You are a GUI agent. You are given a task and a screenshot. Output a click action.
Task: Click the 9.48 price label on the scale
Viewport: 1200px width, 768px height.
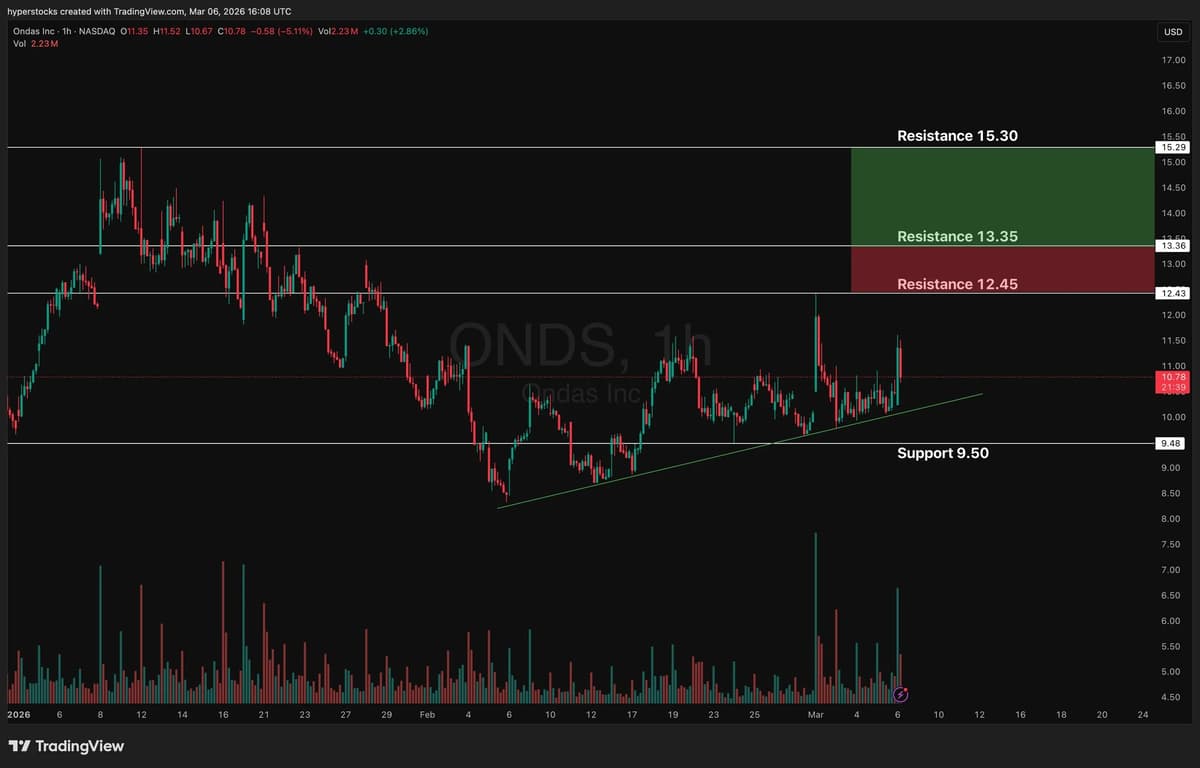point(1169,443)
